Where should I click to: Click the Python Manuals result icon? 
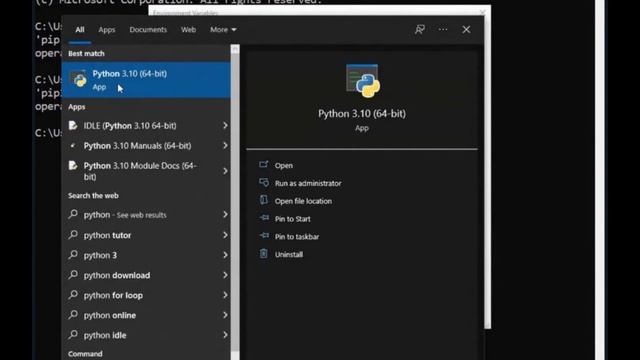[x=73, y=145]
